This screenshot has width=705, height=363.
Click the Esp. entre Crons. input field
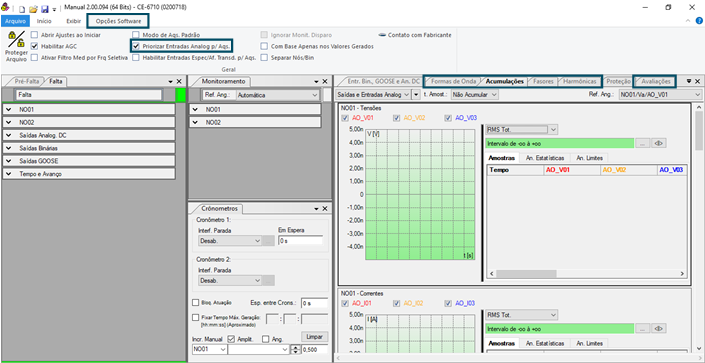[x=314, y=303]
